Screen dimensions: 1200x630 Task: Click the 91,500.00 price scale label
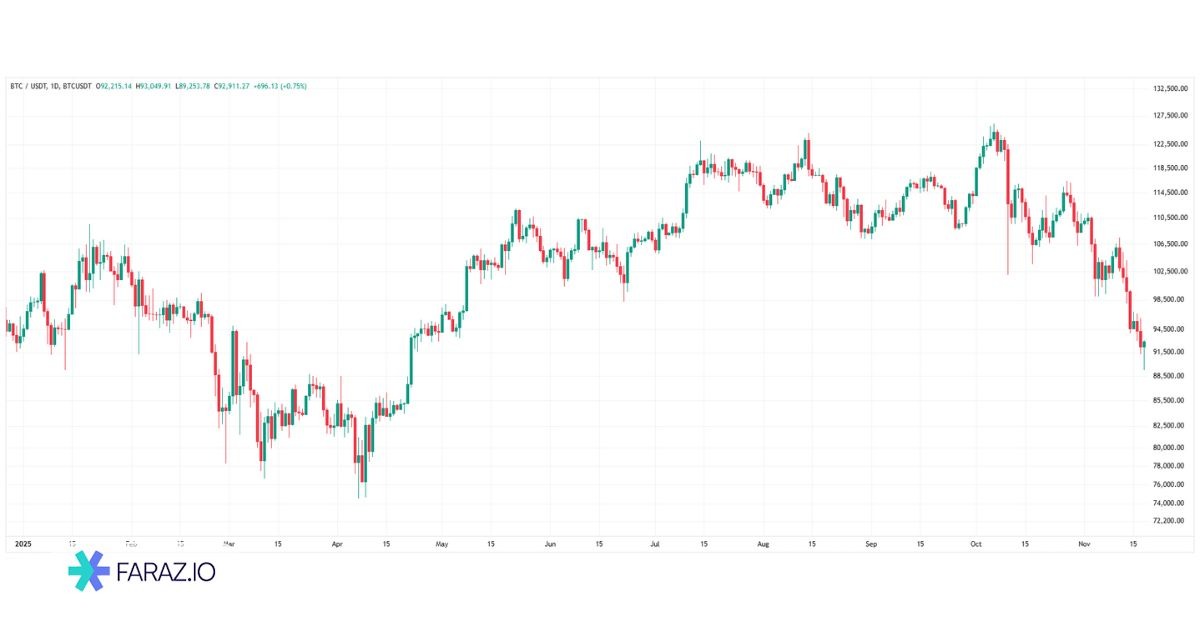click(1166, 352)
